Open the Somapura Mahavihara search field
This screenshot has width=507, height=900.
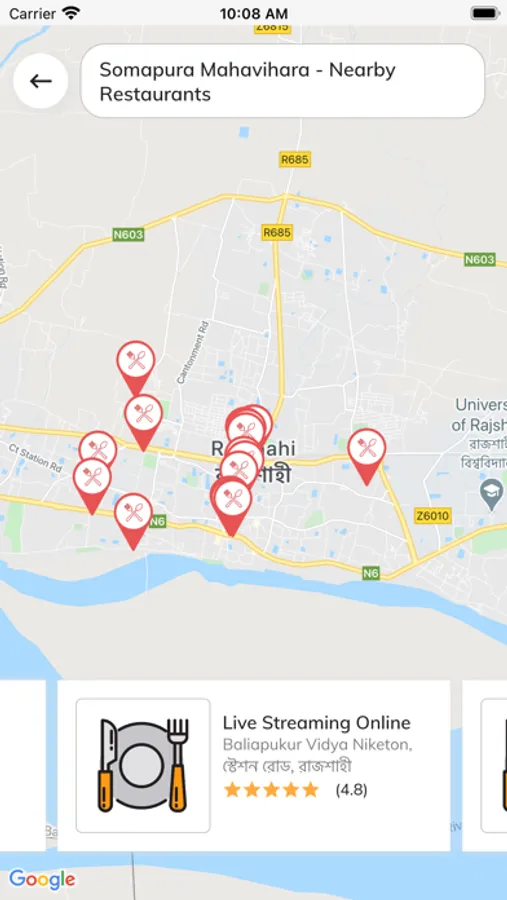point(282,81)
